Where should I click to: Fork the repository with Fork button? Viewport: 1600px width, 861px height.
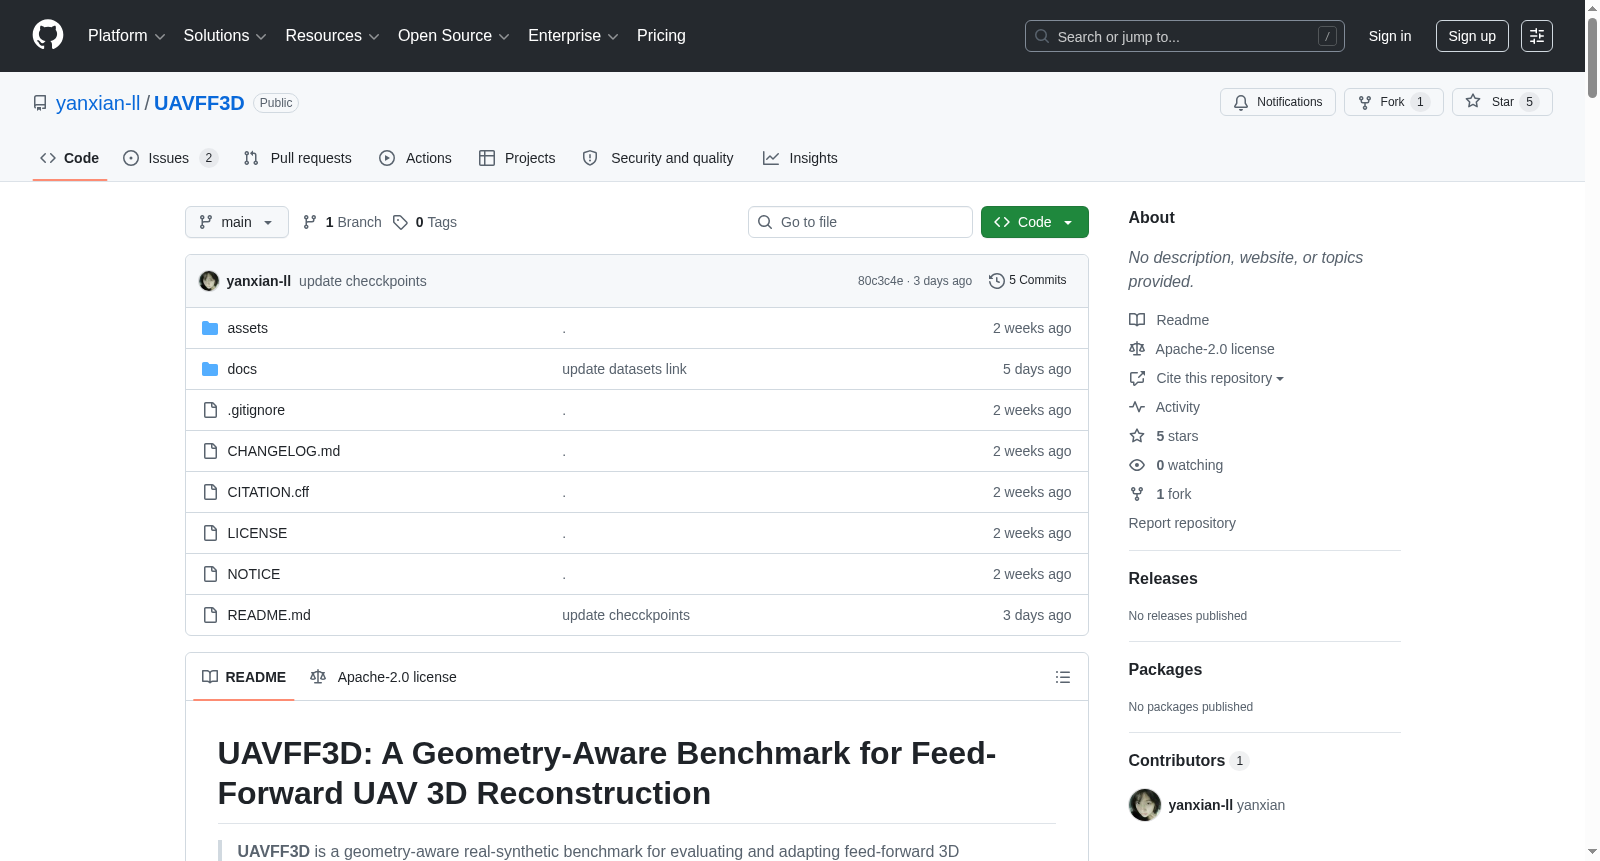pos(1394,102)
